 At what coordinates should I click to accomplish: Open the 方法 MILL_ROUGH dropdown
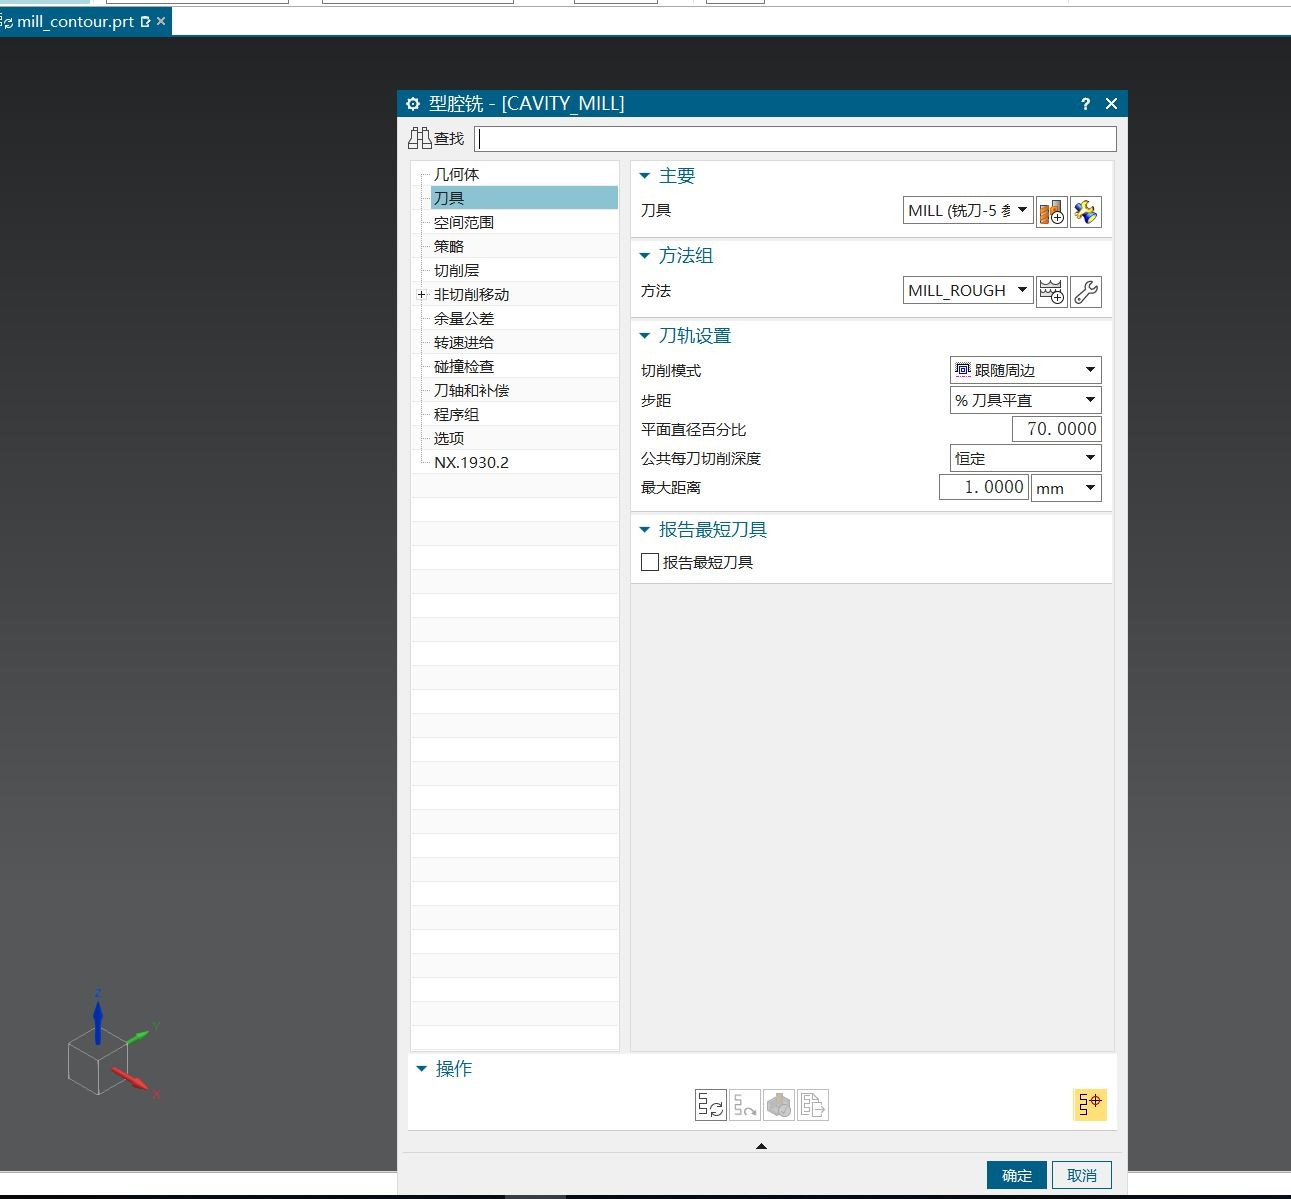click(968, 290)
